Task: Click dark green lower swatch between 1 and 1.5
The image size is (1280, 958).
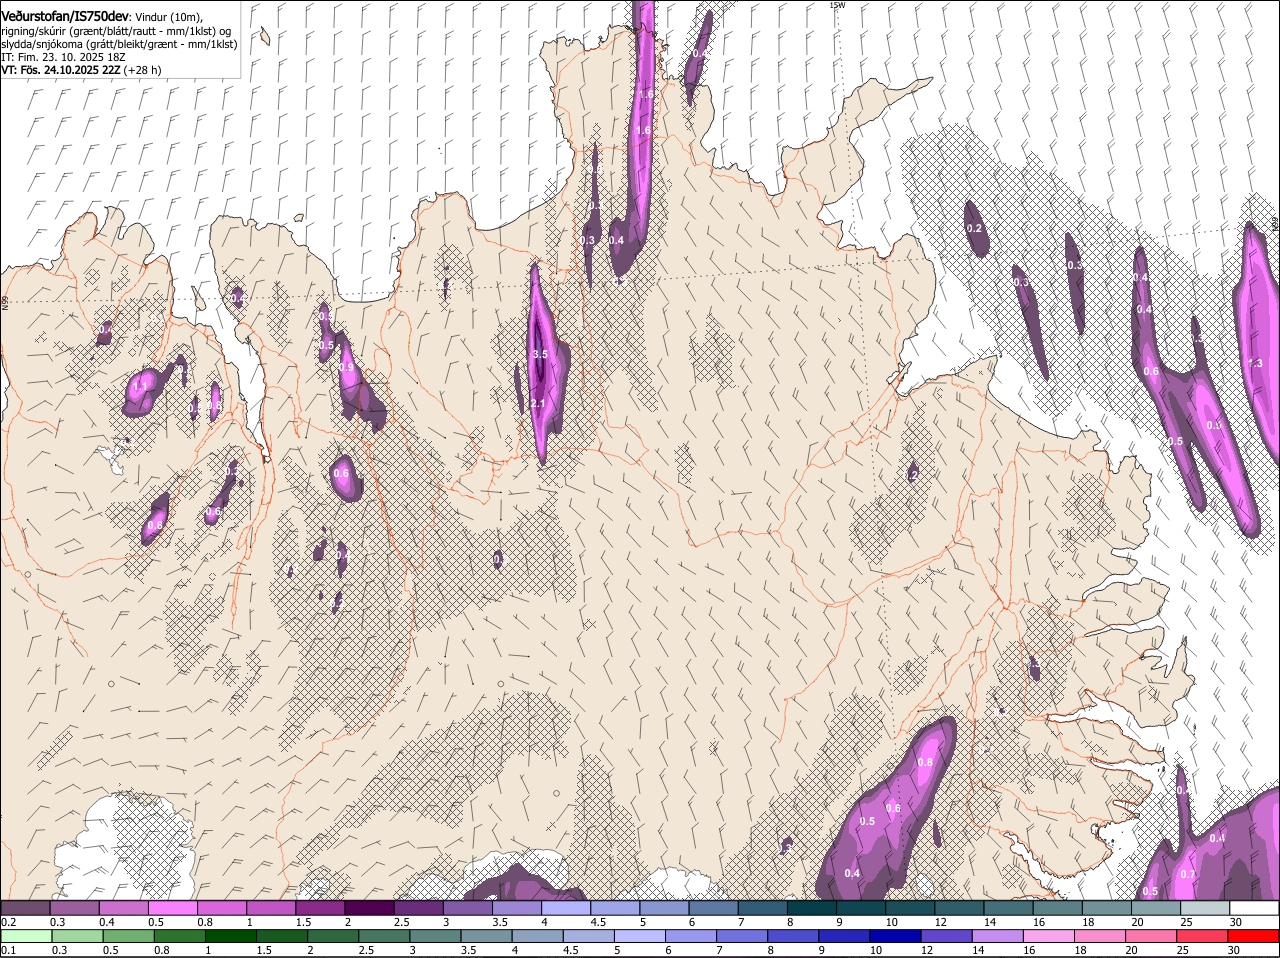Action: [230, 936]
